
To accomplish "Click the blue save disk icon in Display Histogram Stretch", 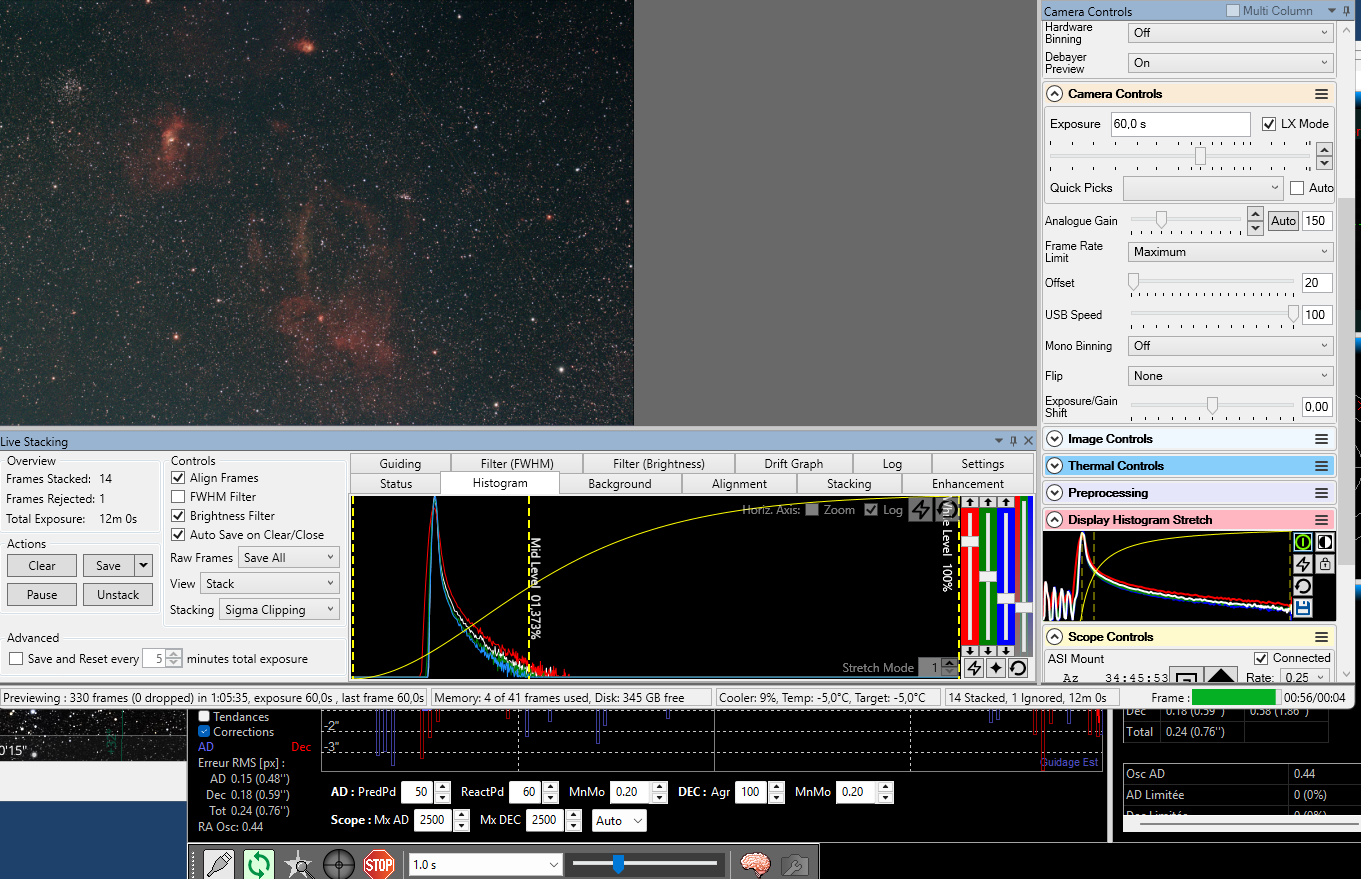I will click(1302, 608).
